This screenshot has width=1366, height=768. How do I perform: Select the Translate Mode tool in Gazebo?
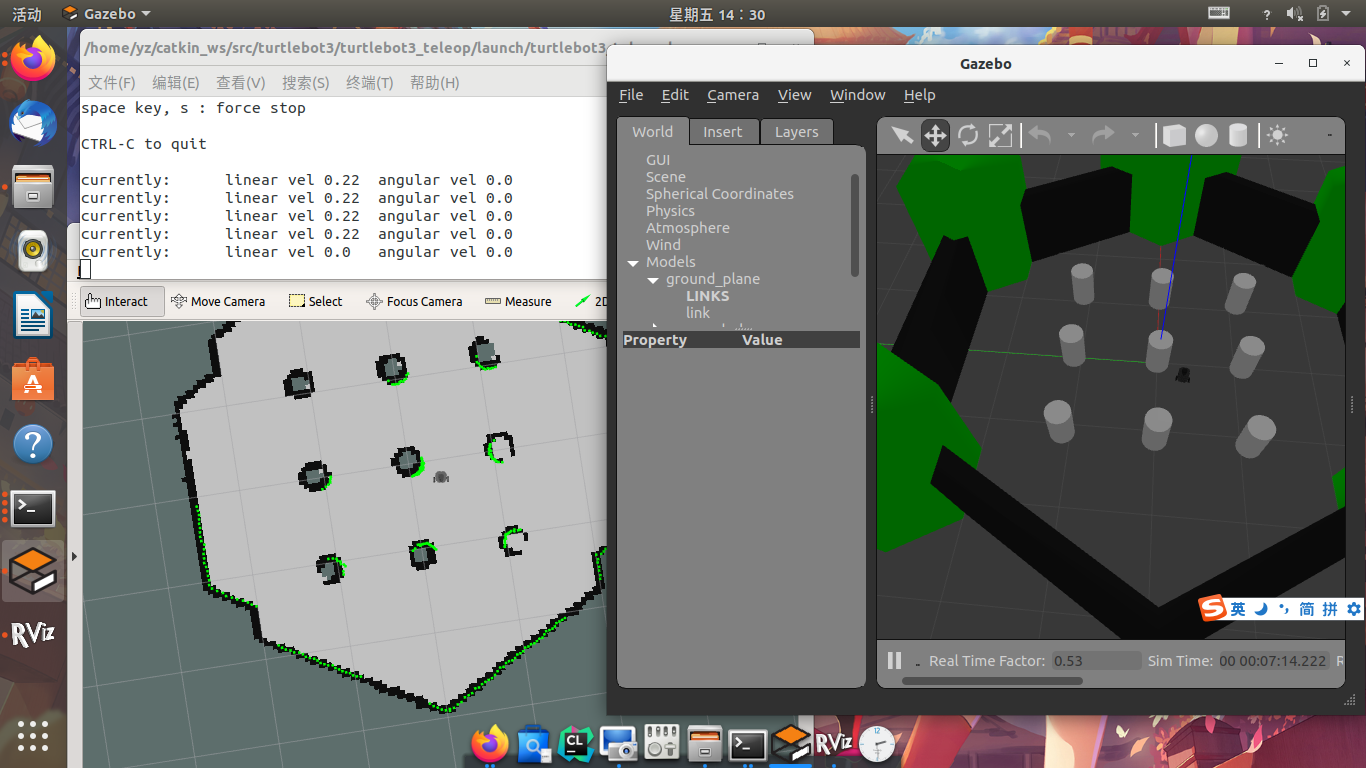click(x=934, y=136)
